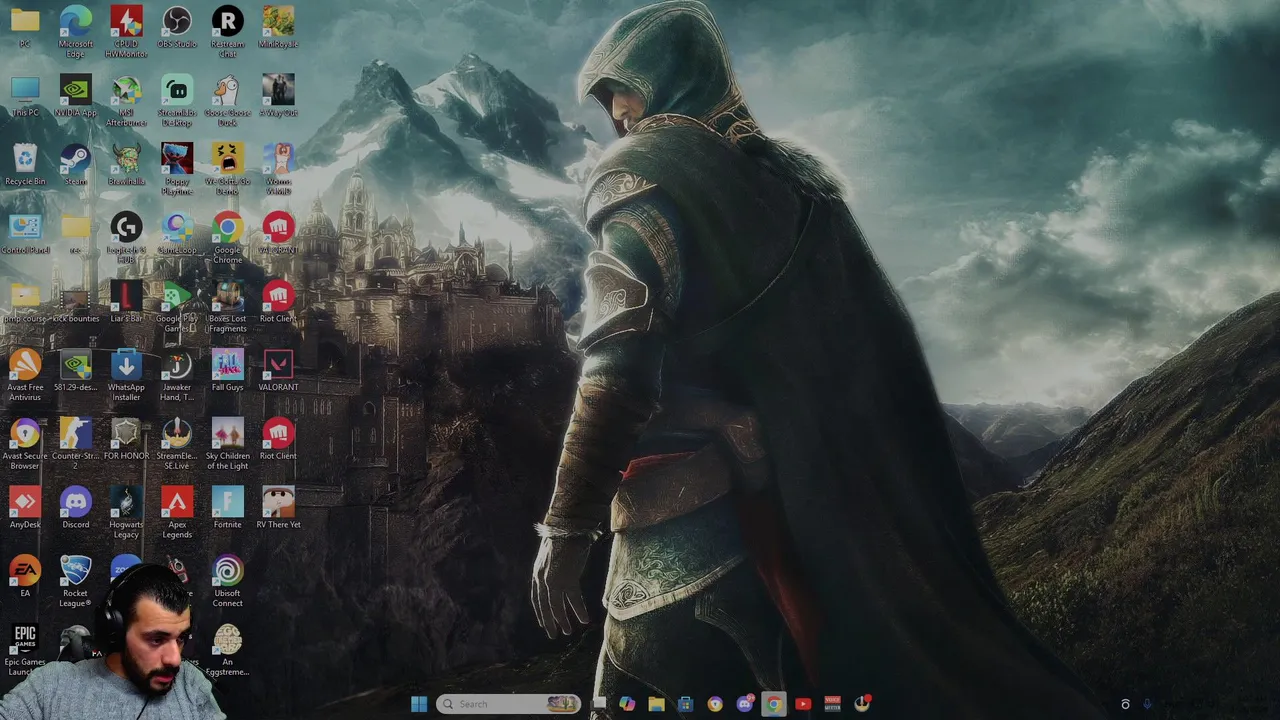Open Microsoft Store from the taskbar
The image size is (1280, 720).
[685, 704]
